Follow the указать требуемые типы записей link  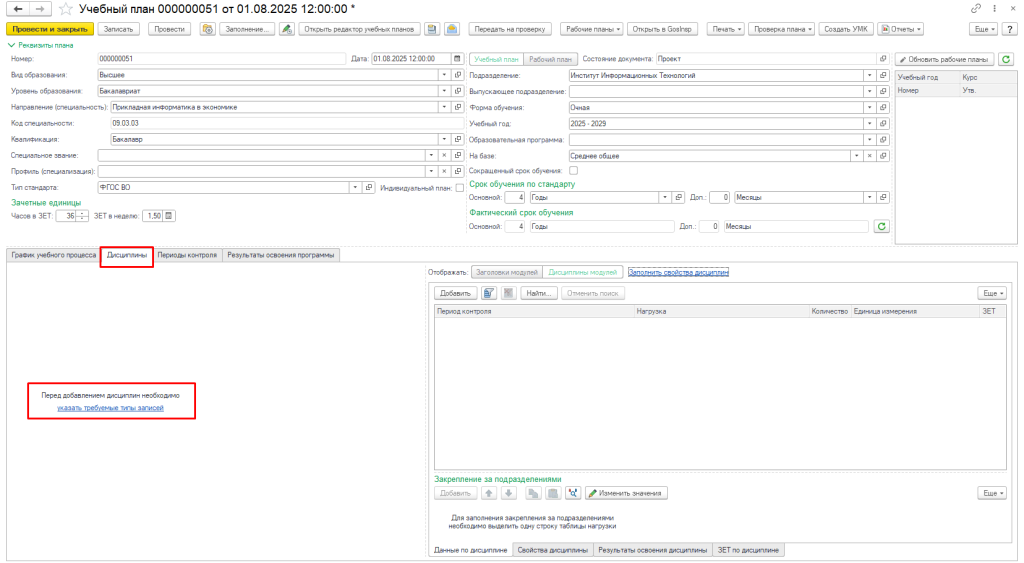110,408
